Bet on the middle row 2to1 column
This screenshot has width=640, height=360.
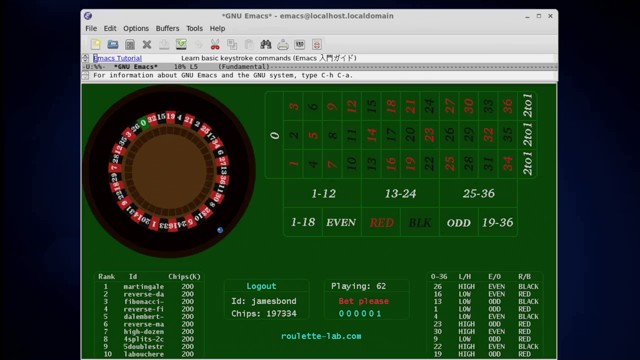point(527,135)
